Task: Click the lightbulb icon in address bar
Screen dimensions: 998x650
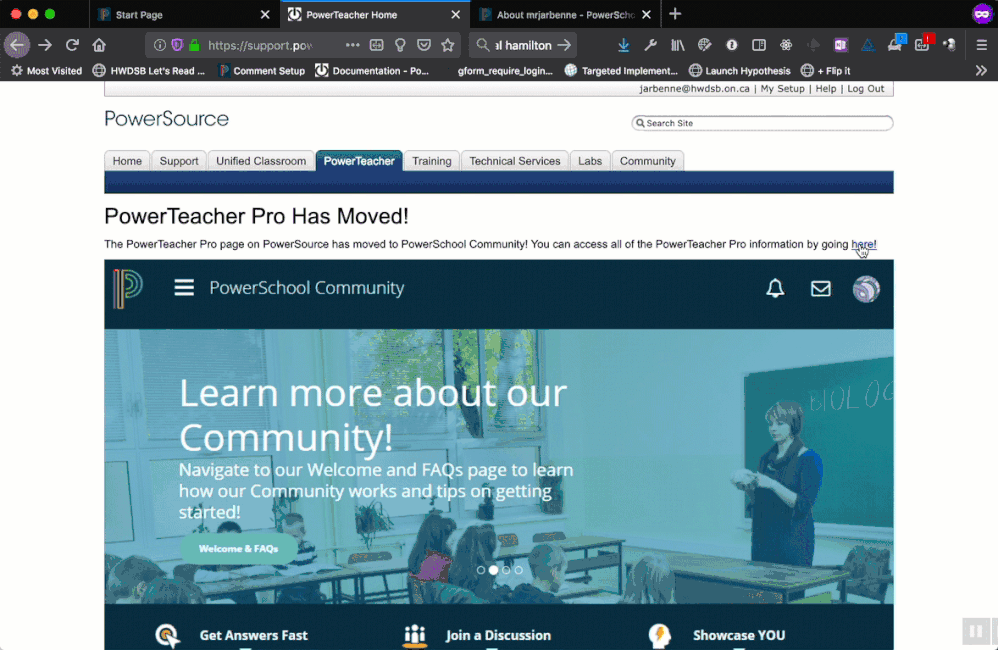Action: point(400,45)
